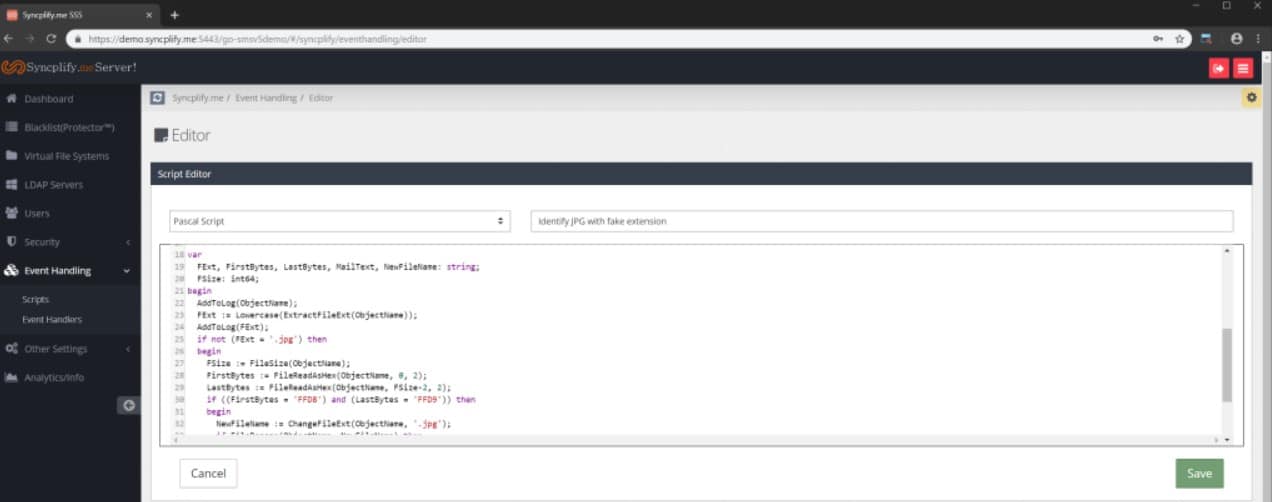Click the Editor breadcrumb item
Viewport: 1272px width, 502px height.
tap(321, 98)
